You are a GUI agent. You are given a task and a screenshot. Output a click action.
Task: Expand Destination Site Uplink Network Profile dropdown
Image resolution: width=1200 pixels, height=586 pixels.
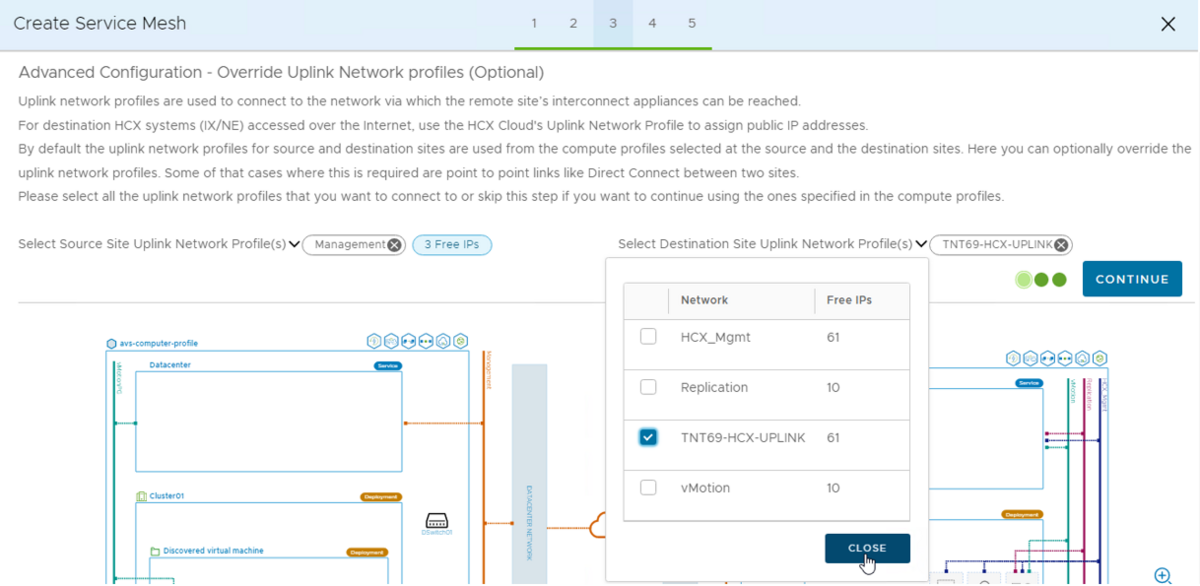pos(921,245)
